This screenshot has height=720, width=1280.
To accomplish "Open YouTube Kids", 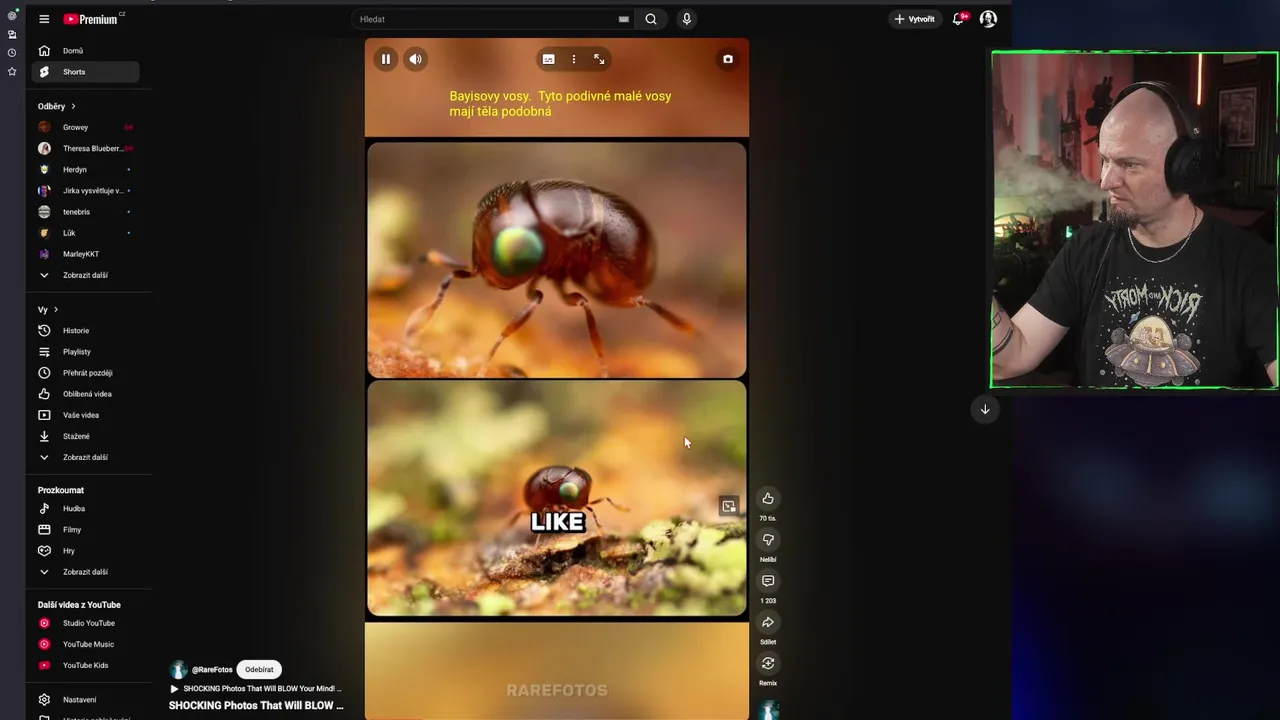I will point(85,665).
